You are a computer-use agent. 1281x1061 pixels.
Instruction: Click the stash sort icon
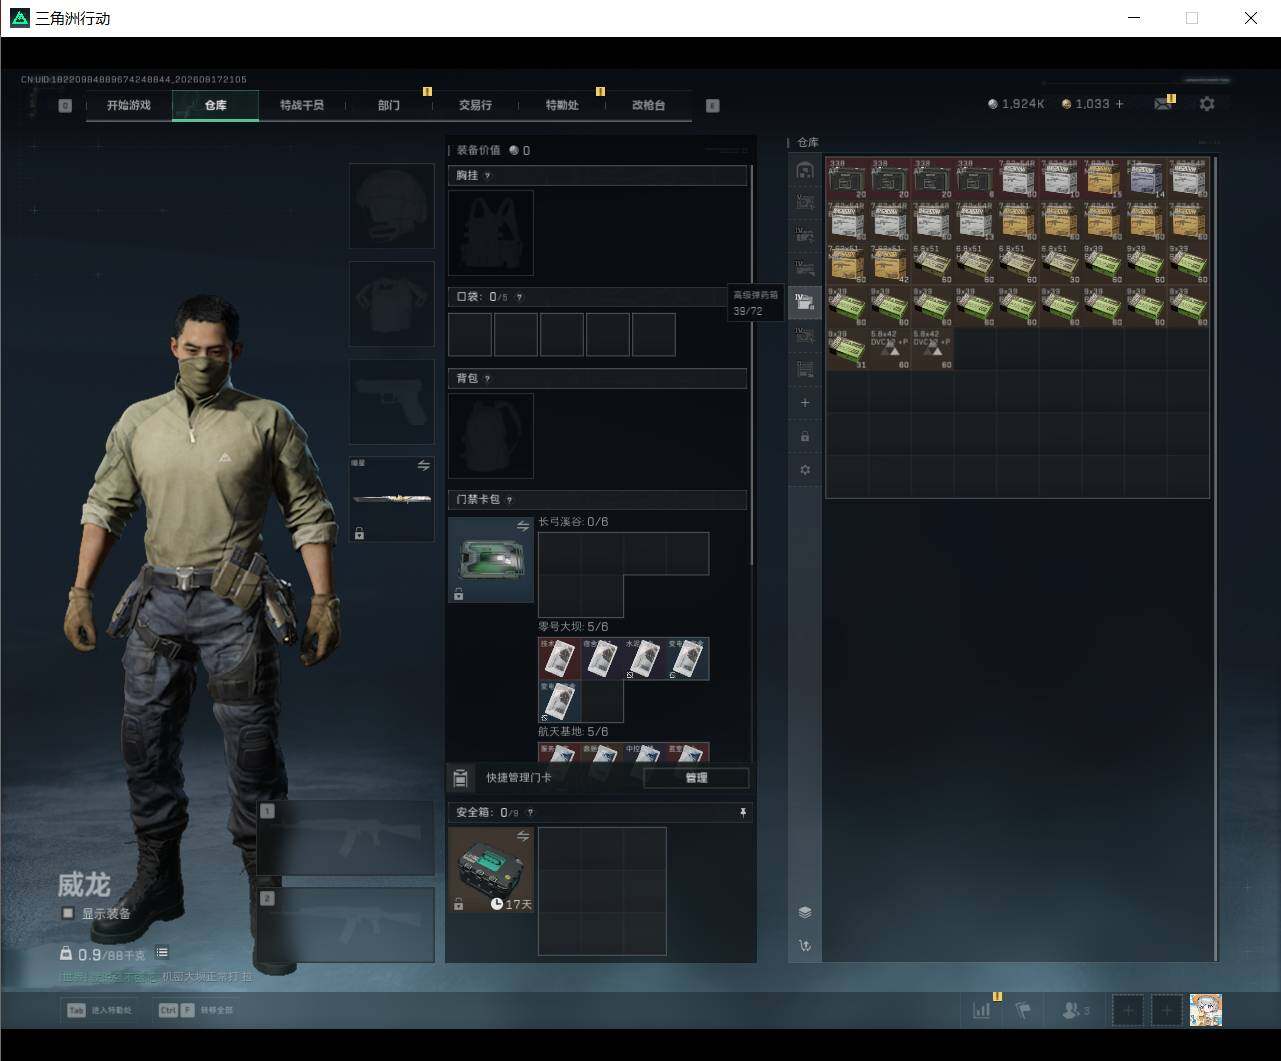click(805, 945)
